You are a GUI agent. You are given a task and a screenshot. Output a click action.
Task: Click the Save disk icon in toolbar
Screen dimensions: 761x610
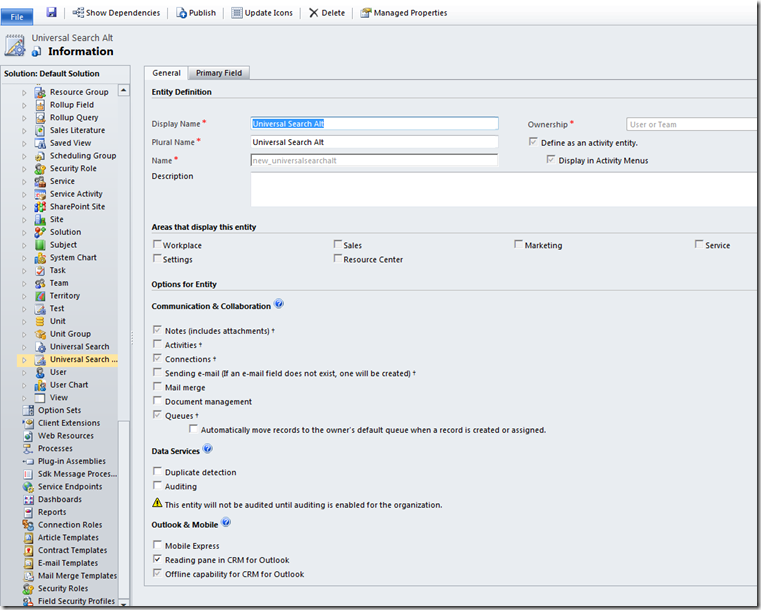coord(51,12)
